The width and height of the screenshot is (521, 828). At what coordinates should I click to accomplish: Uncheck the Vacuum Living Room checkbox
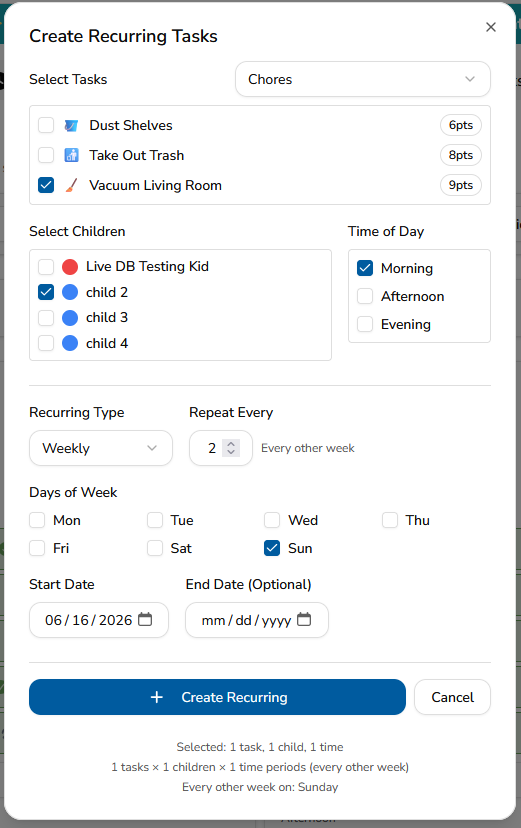[x=46, y=185]
